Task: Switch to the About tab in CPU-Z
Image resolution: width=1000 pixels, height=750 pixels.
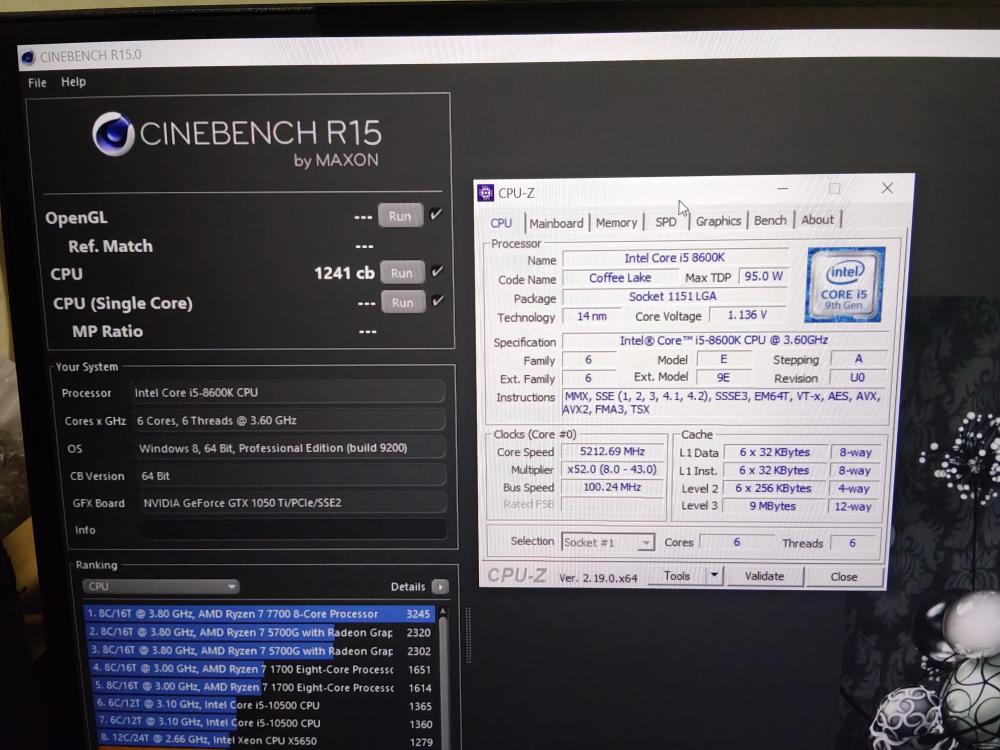Action: point(817,220)
